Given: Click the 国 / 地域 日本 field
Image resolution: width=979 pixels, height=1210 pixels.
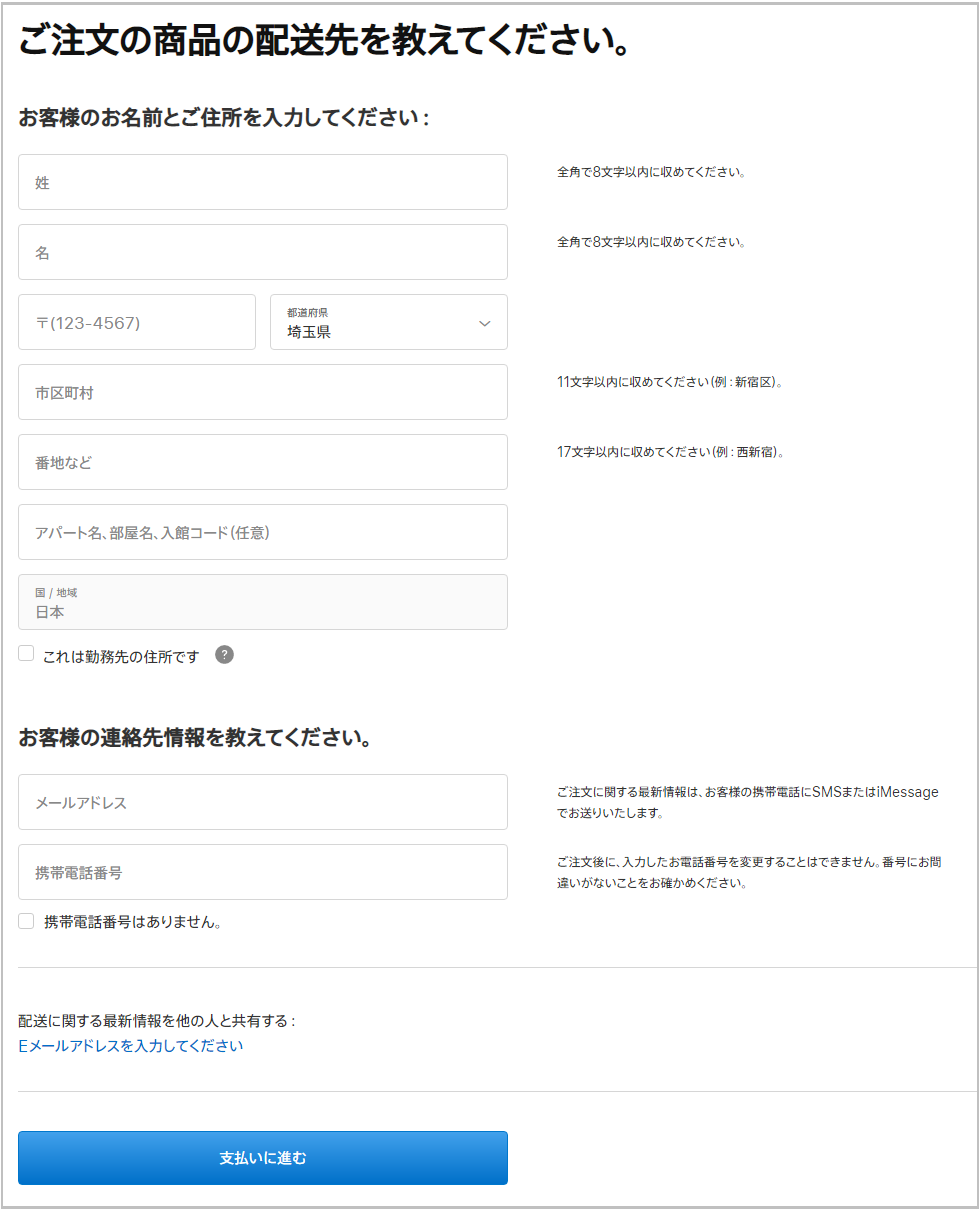Looking at the screenshot, I should point(263,602).
